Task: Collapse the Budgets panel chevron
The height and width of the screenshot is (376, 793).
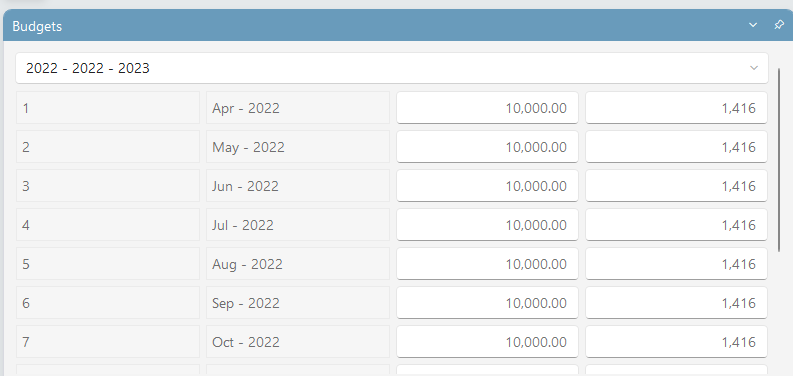Action: point(753,25)
